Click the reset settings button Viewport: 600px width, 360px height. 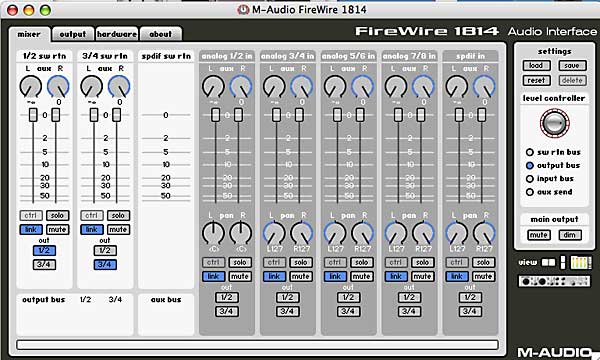click(536, 80)
